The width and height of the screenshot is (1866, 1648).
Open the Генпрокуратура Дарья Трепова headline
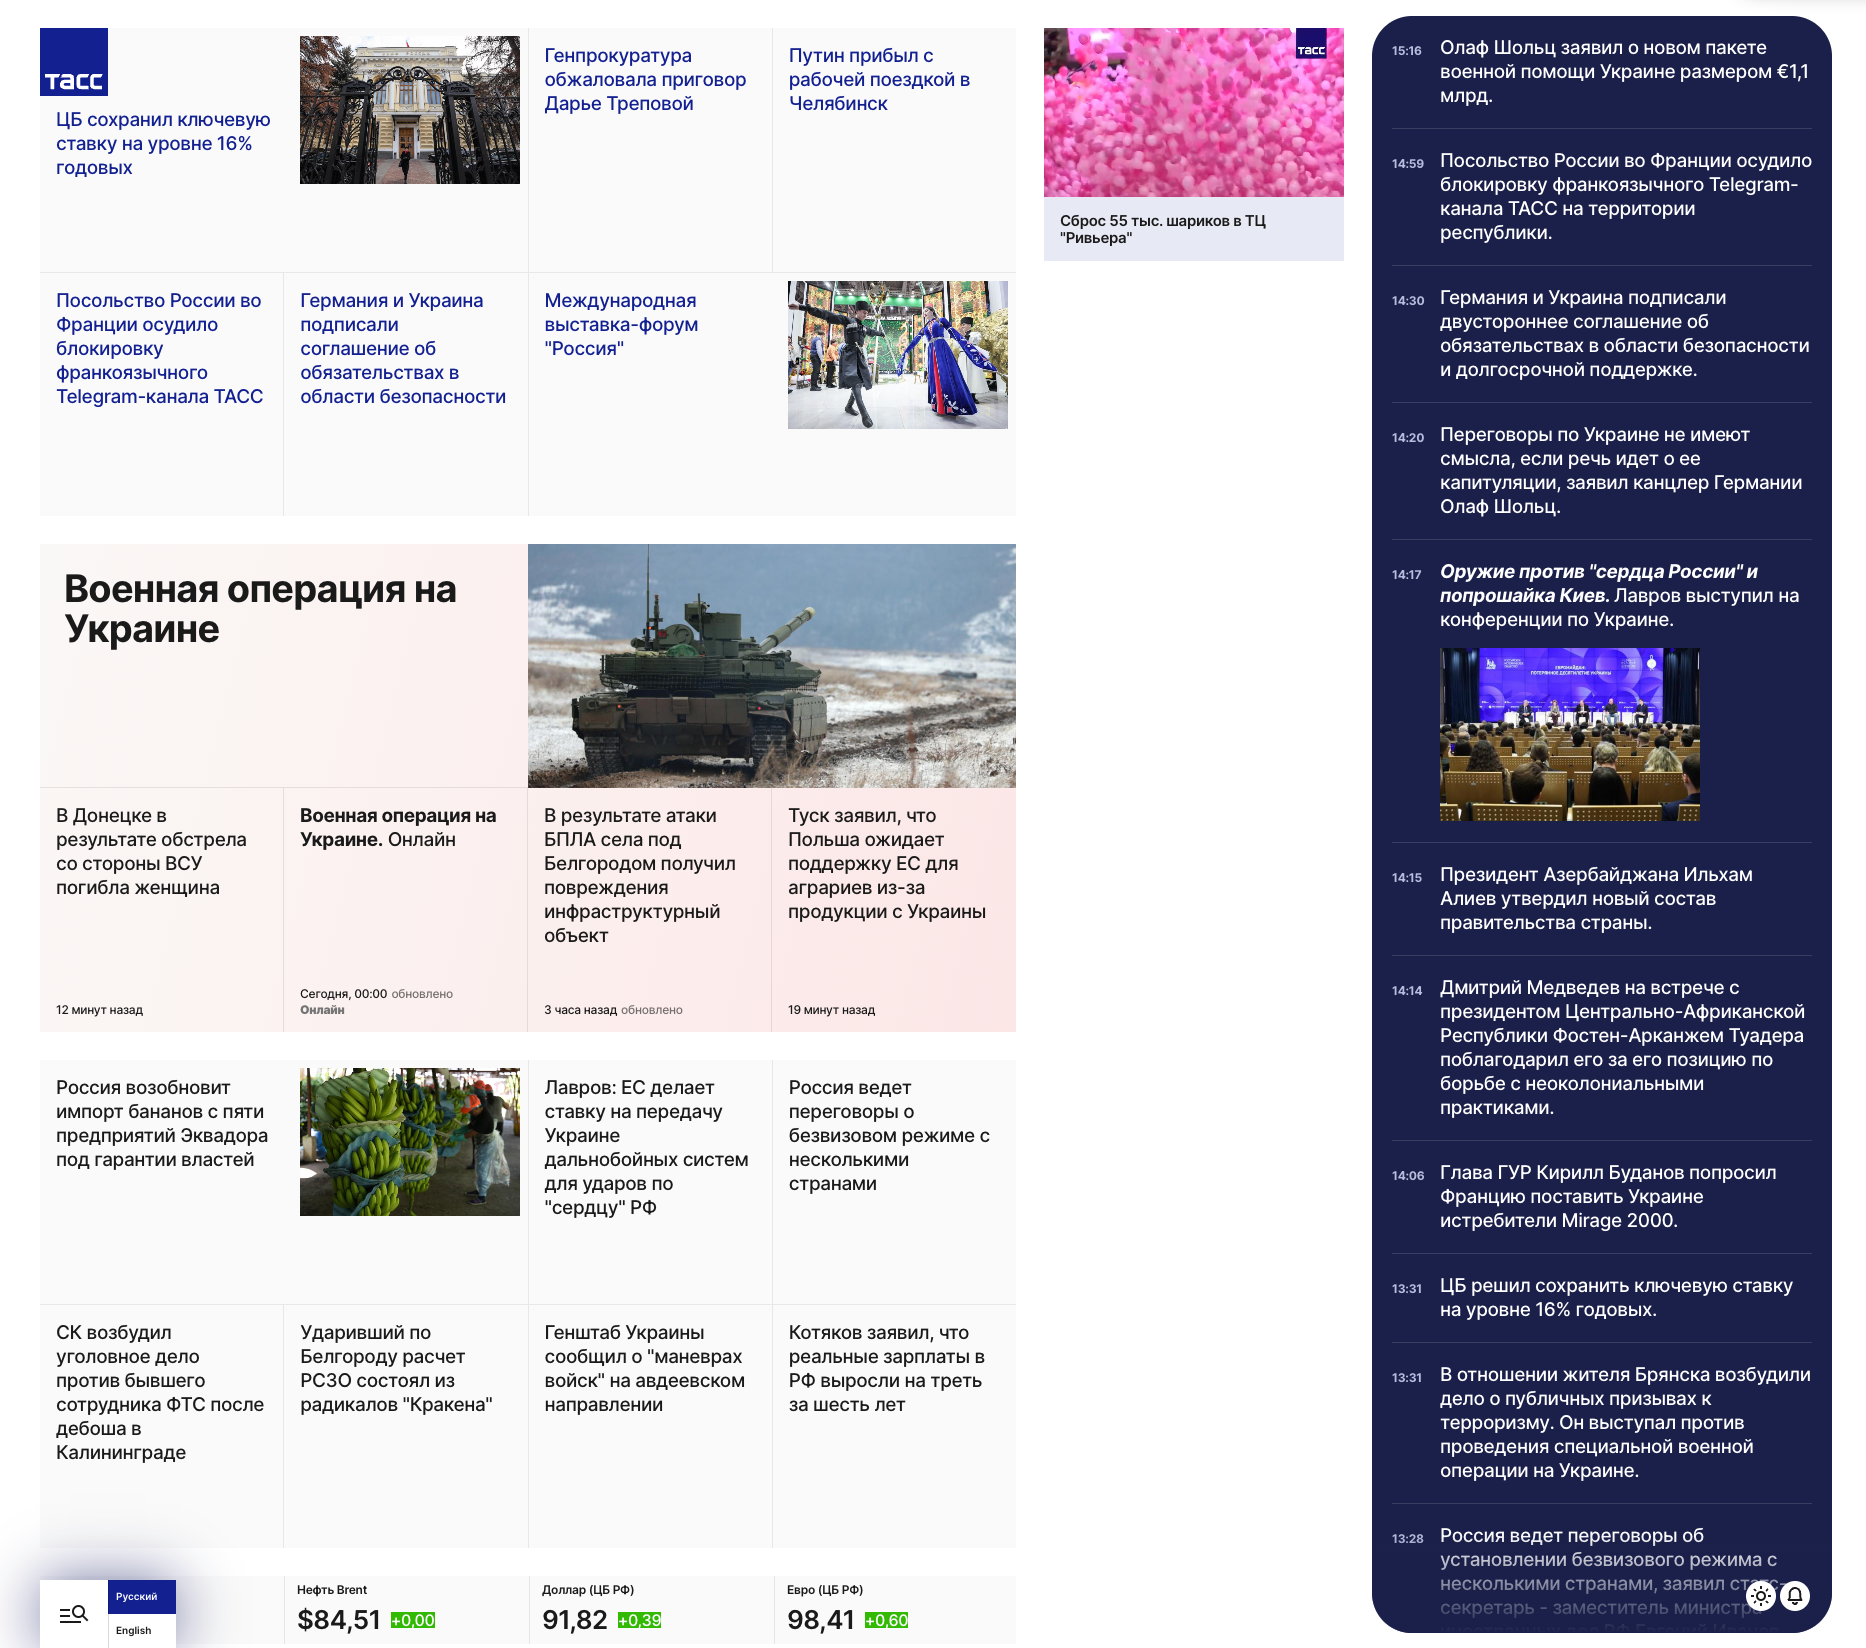(x=645, y=80)
